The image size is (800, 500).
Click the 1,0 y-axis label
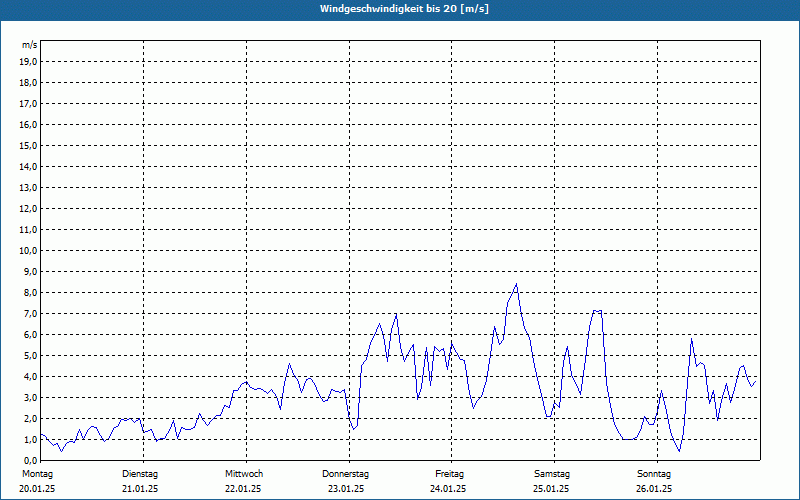click(30, 440)
